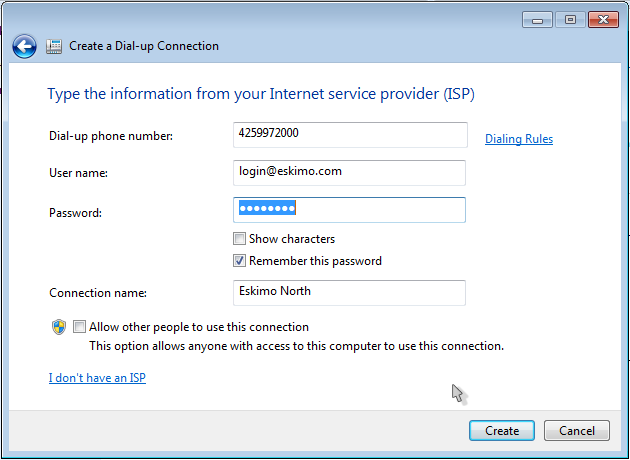This screenshot has height=460, width=630.
Task: Click the dial-up phone icon in title bar
Action: tap(54, 46)
